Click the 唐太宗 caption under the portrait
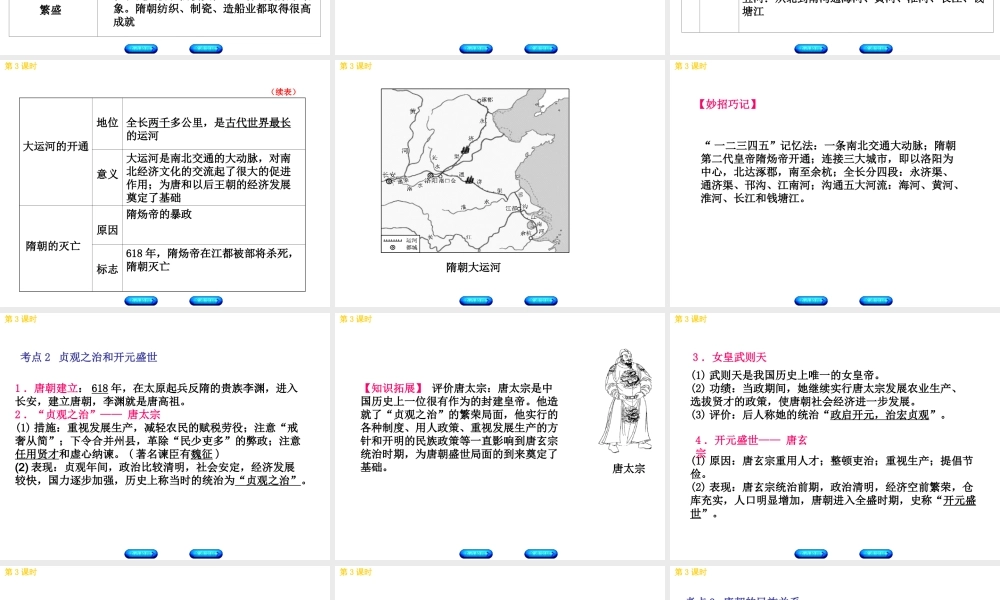 (629, 469)
